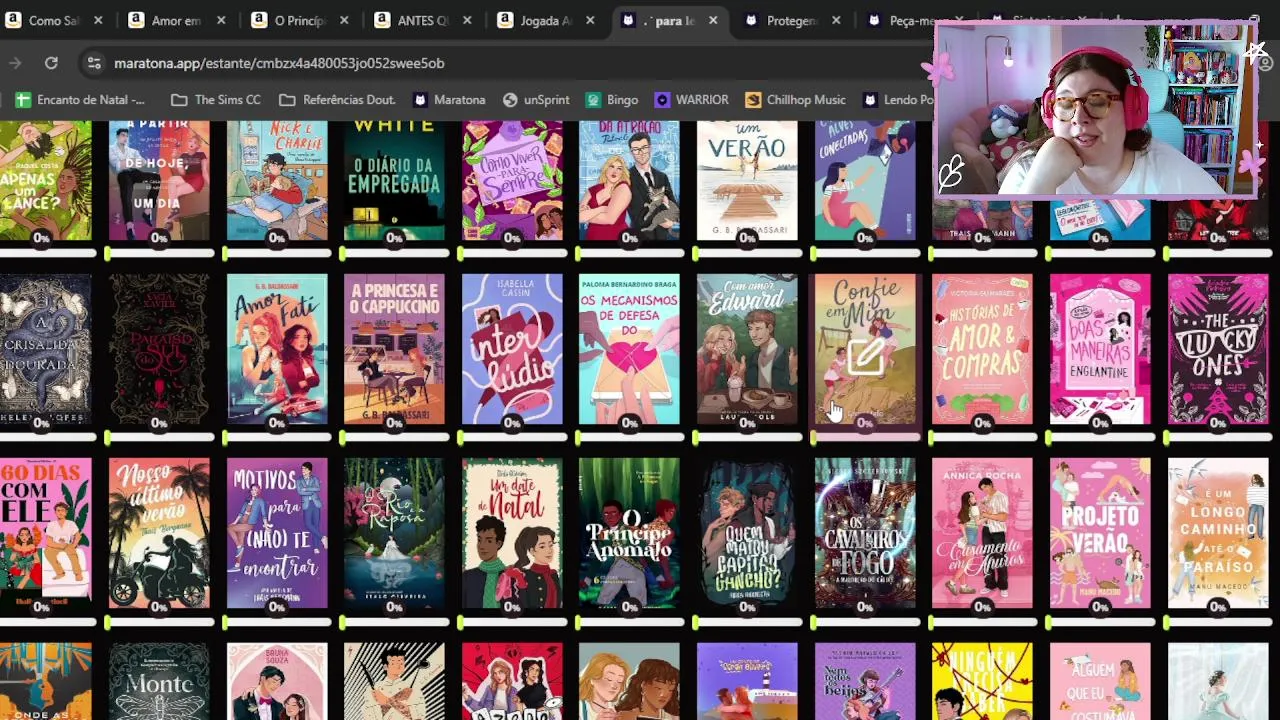Go forward with browser forward arrow
Screen dimensions: 1280x720
(15, 63)
